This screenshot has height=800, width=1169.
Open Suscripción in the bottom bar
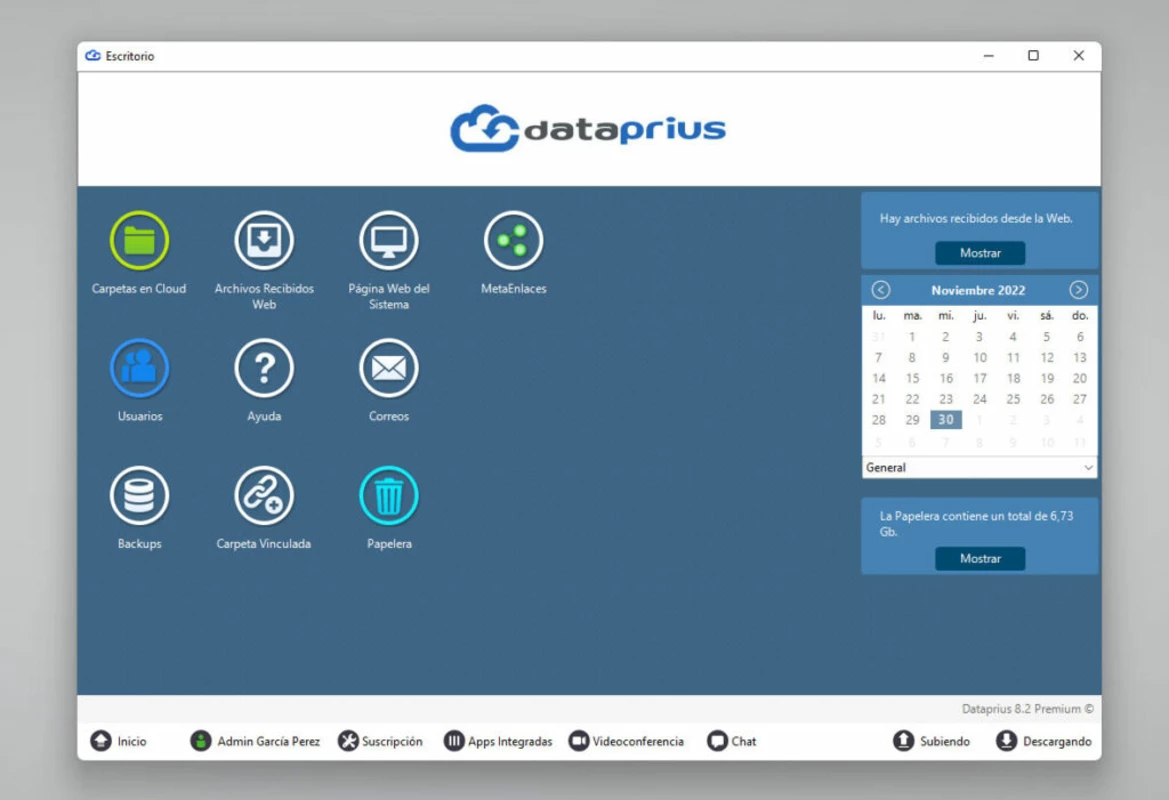380,741
